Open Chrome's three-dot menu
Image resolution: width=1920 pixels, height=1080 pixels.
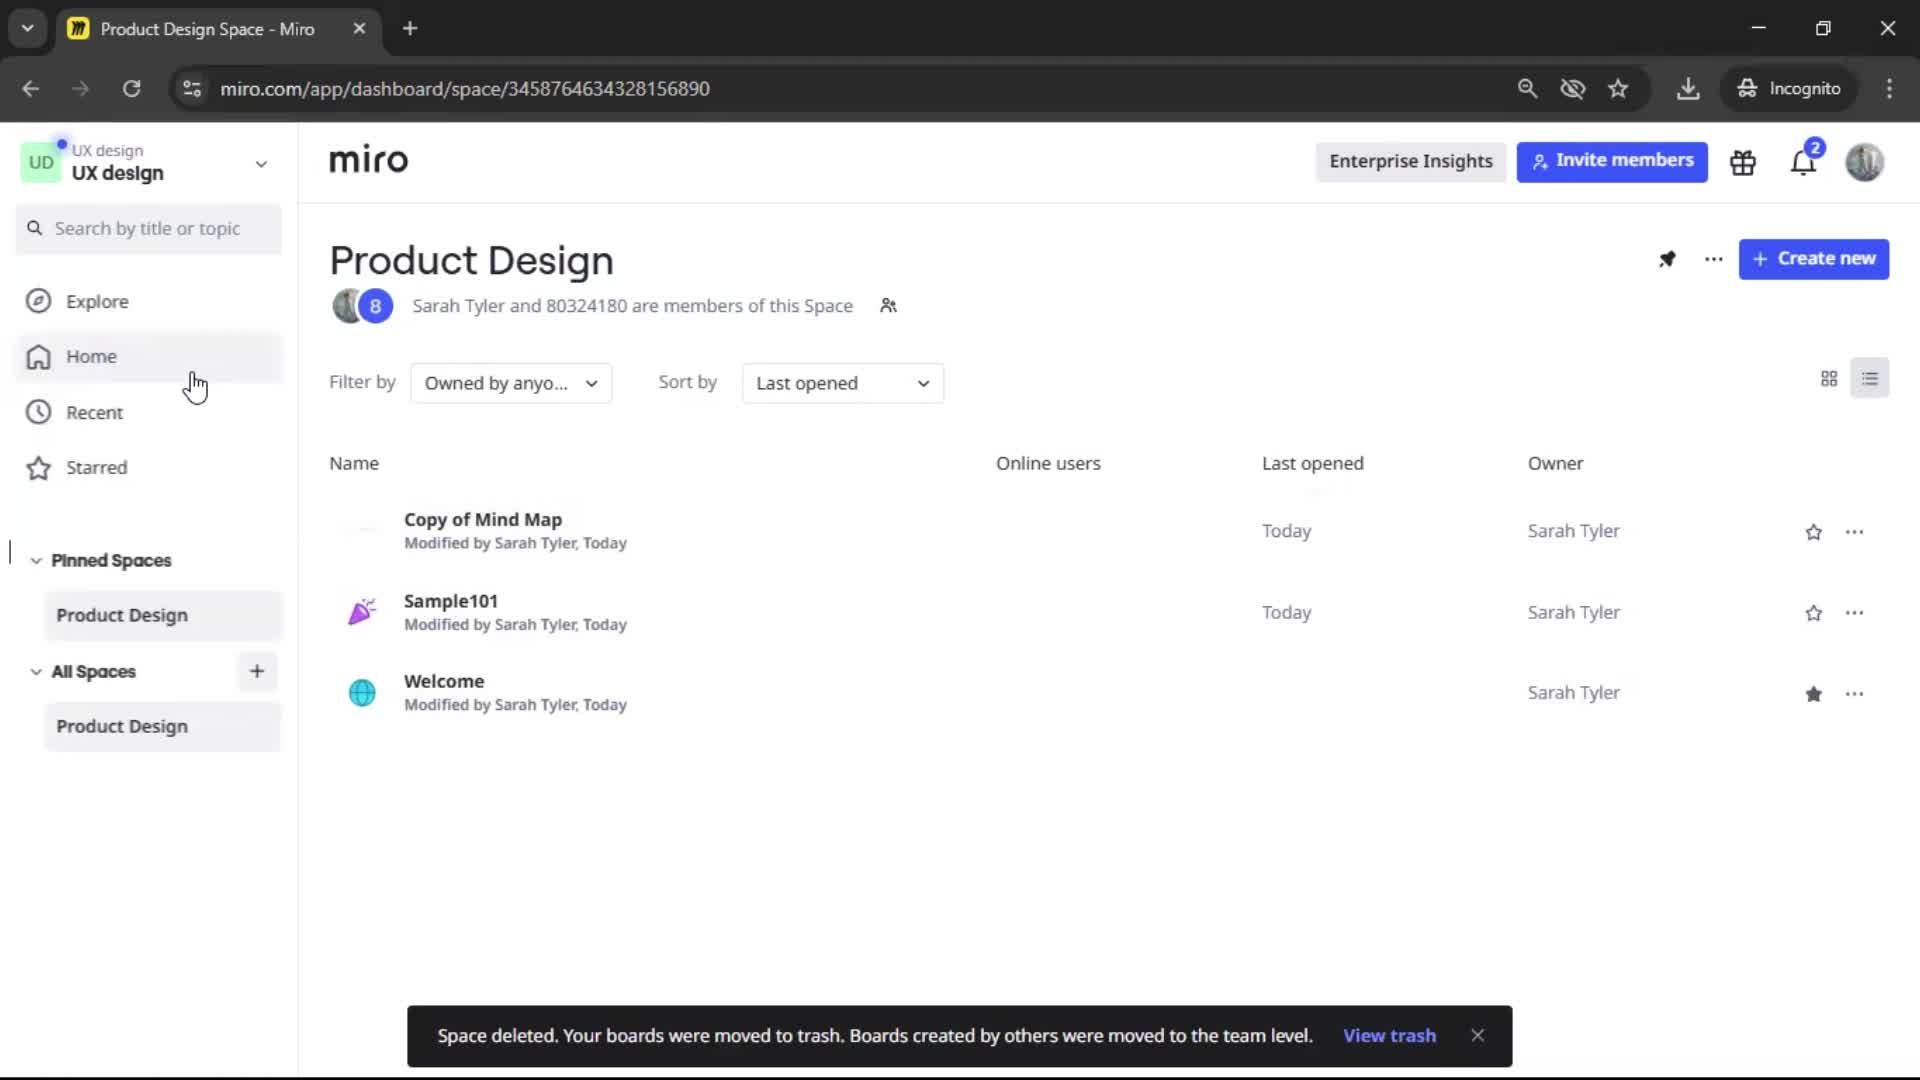click(x=1889, y=89)
